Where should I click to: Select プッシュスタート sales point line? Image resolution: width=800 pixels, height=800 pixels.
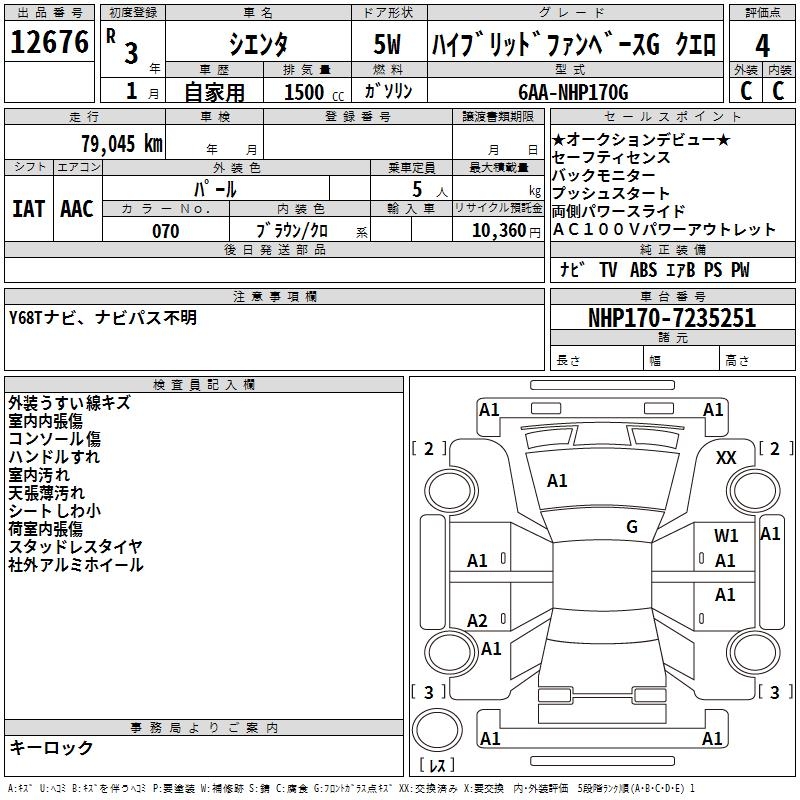click(611, 193)
